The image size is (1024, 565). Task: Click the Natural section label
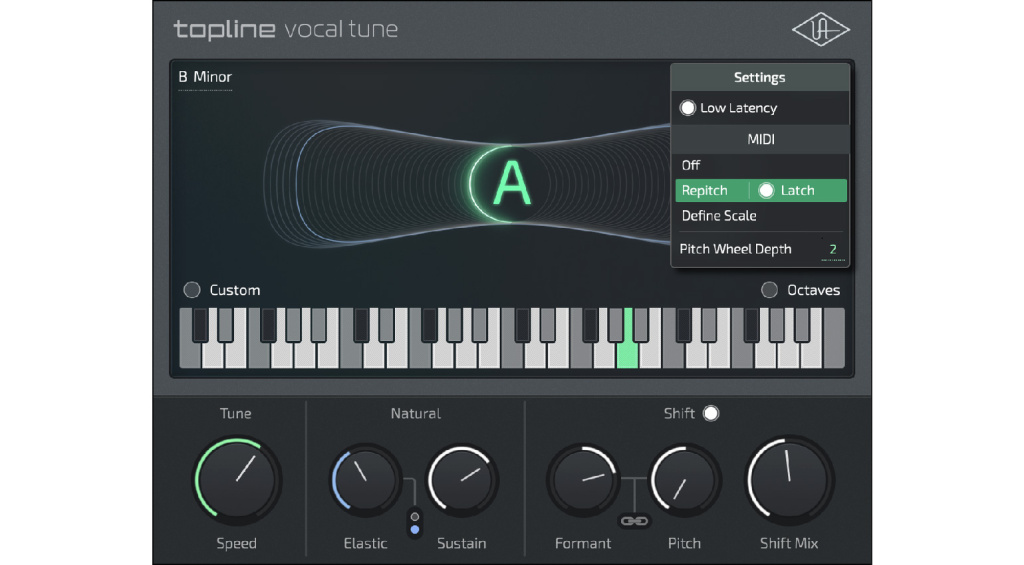click(416, 413)
